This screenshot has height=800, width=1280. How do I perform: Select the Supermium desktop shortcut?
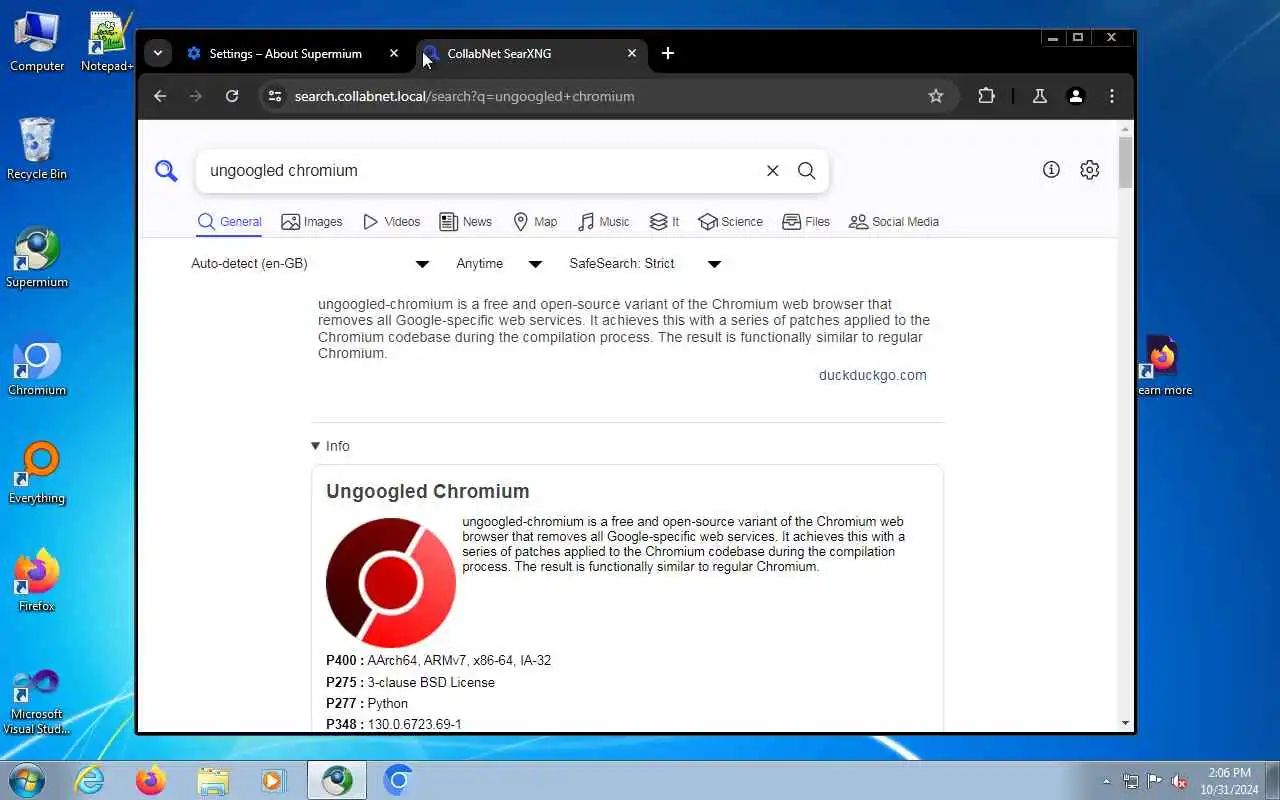37,258
